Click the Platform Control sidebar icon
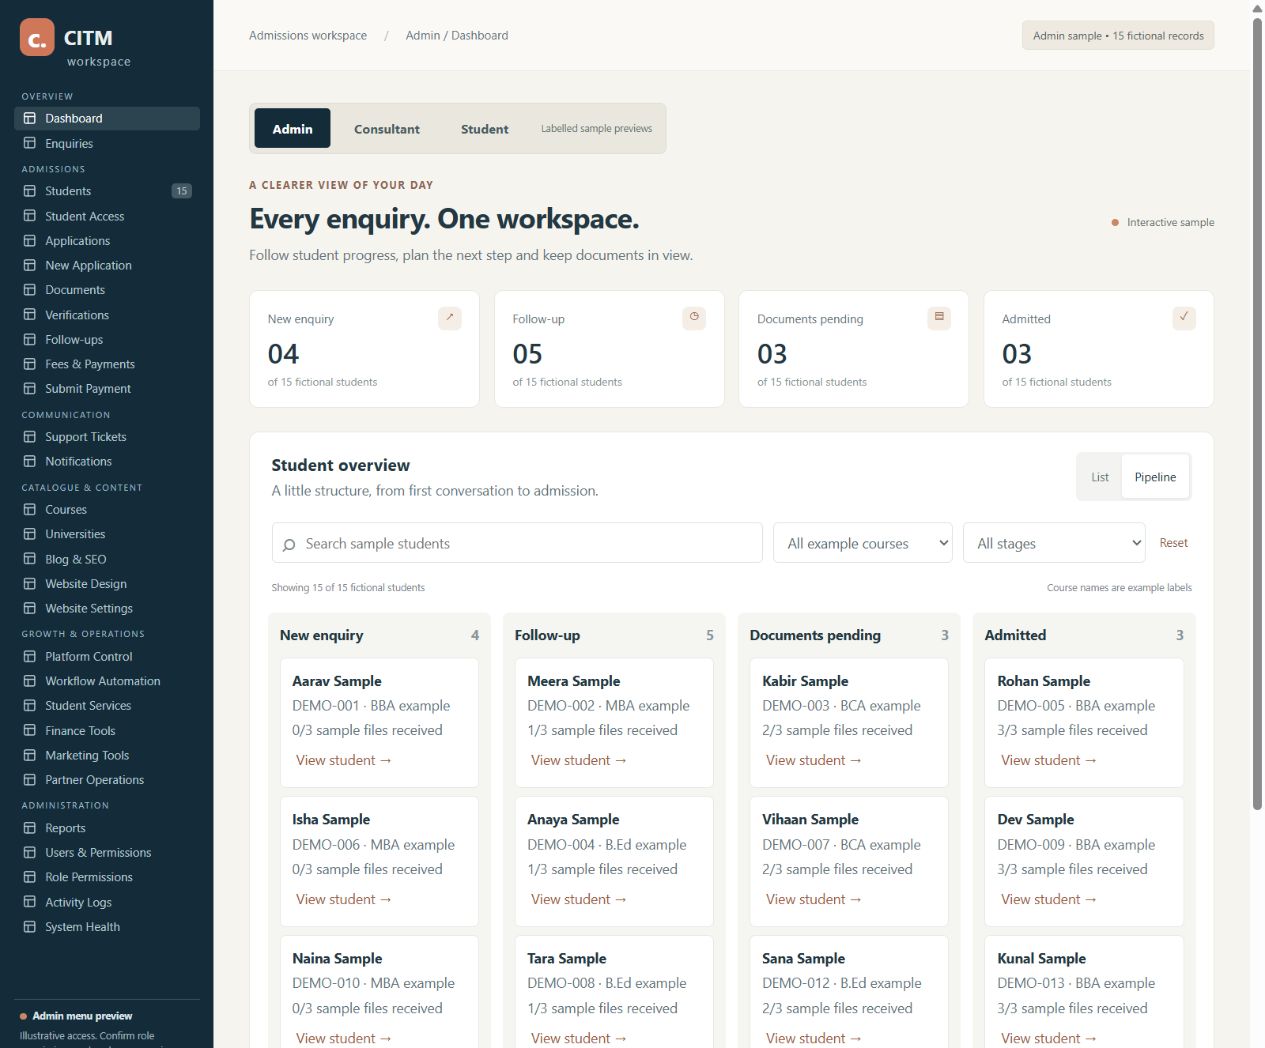 tap(30, 656)
